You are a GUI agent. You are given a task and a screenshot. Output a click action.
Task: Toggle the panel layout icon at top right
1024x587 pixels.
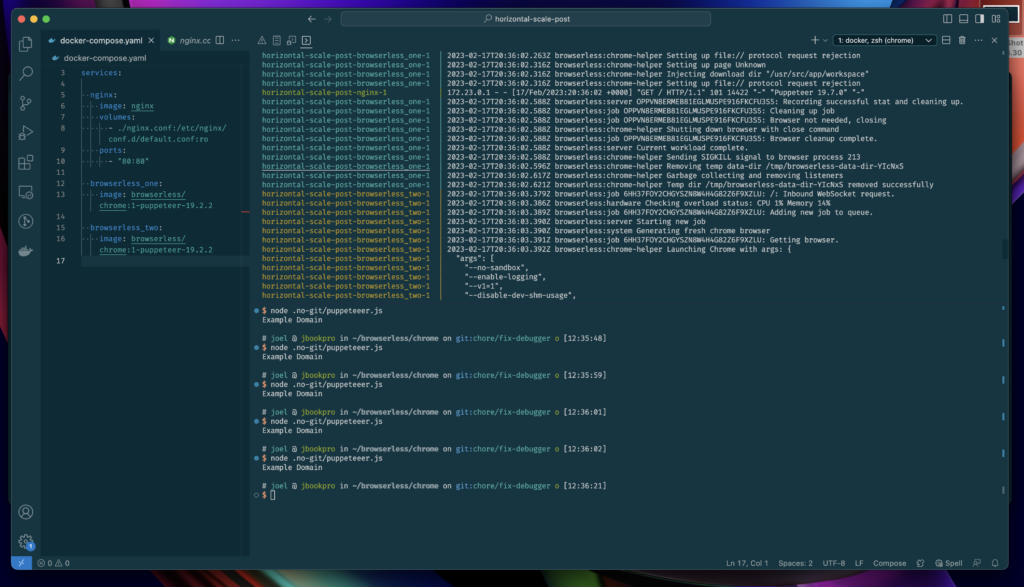click(963, 18)
